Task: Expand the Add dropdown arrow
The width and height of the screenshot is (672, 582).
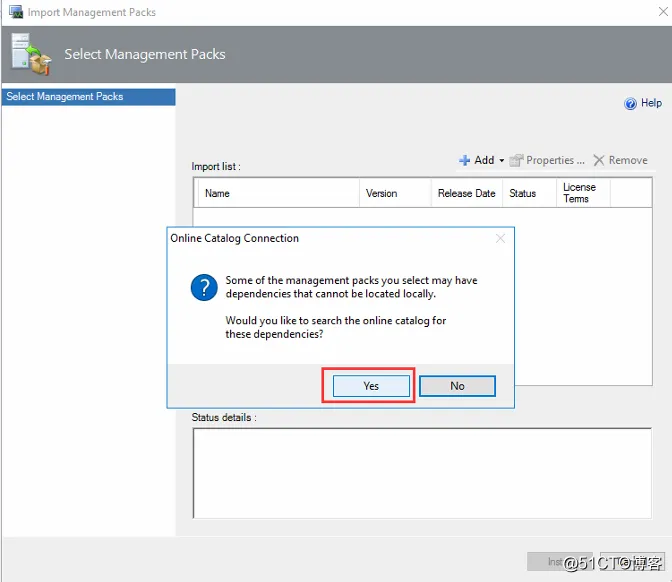Action: [501, 160]
